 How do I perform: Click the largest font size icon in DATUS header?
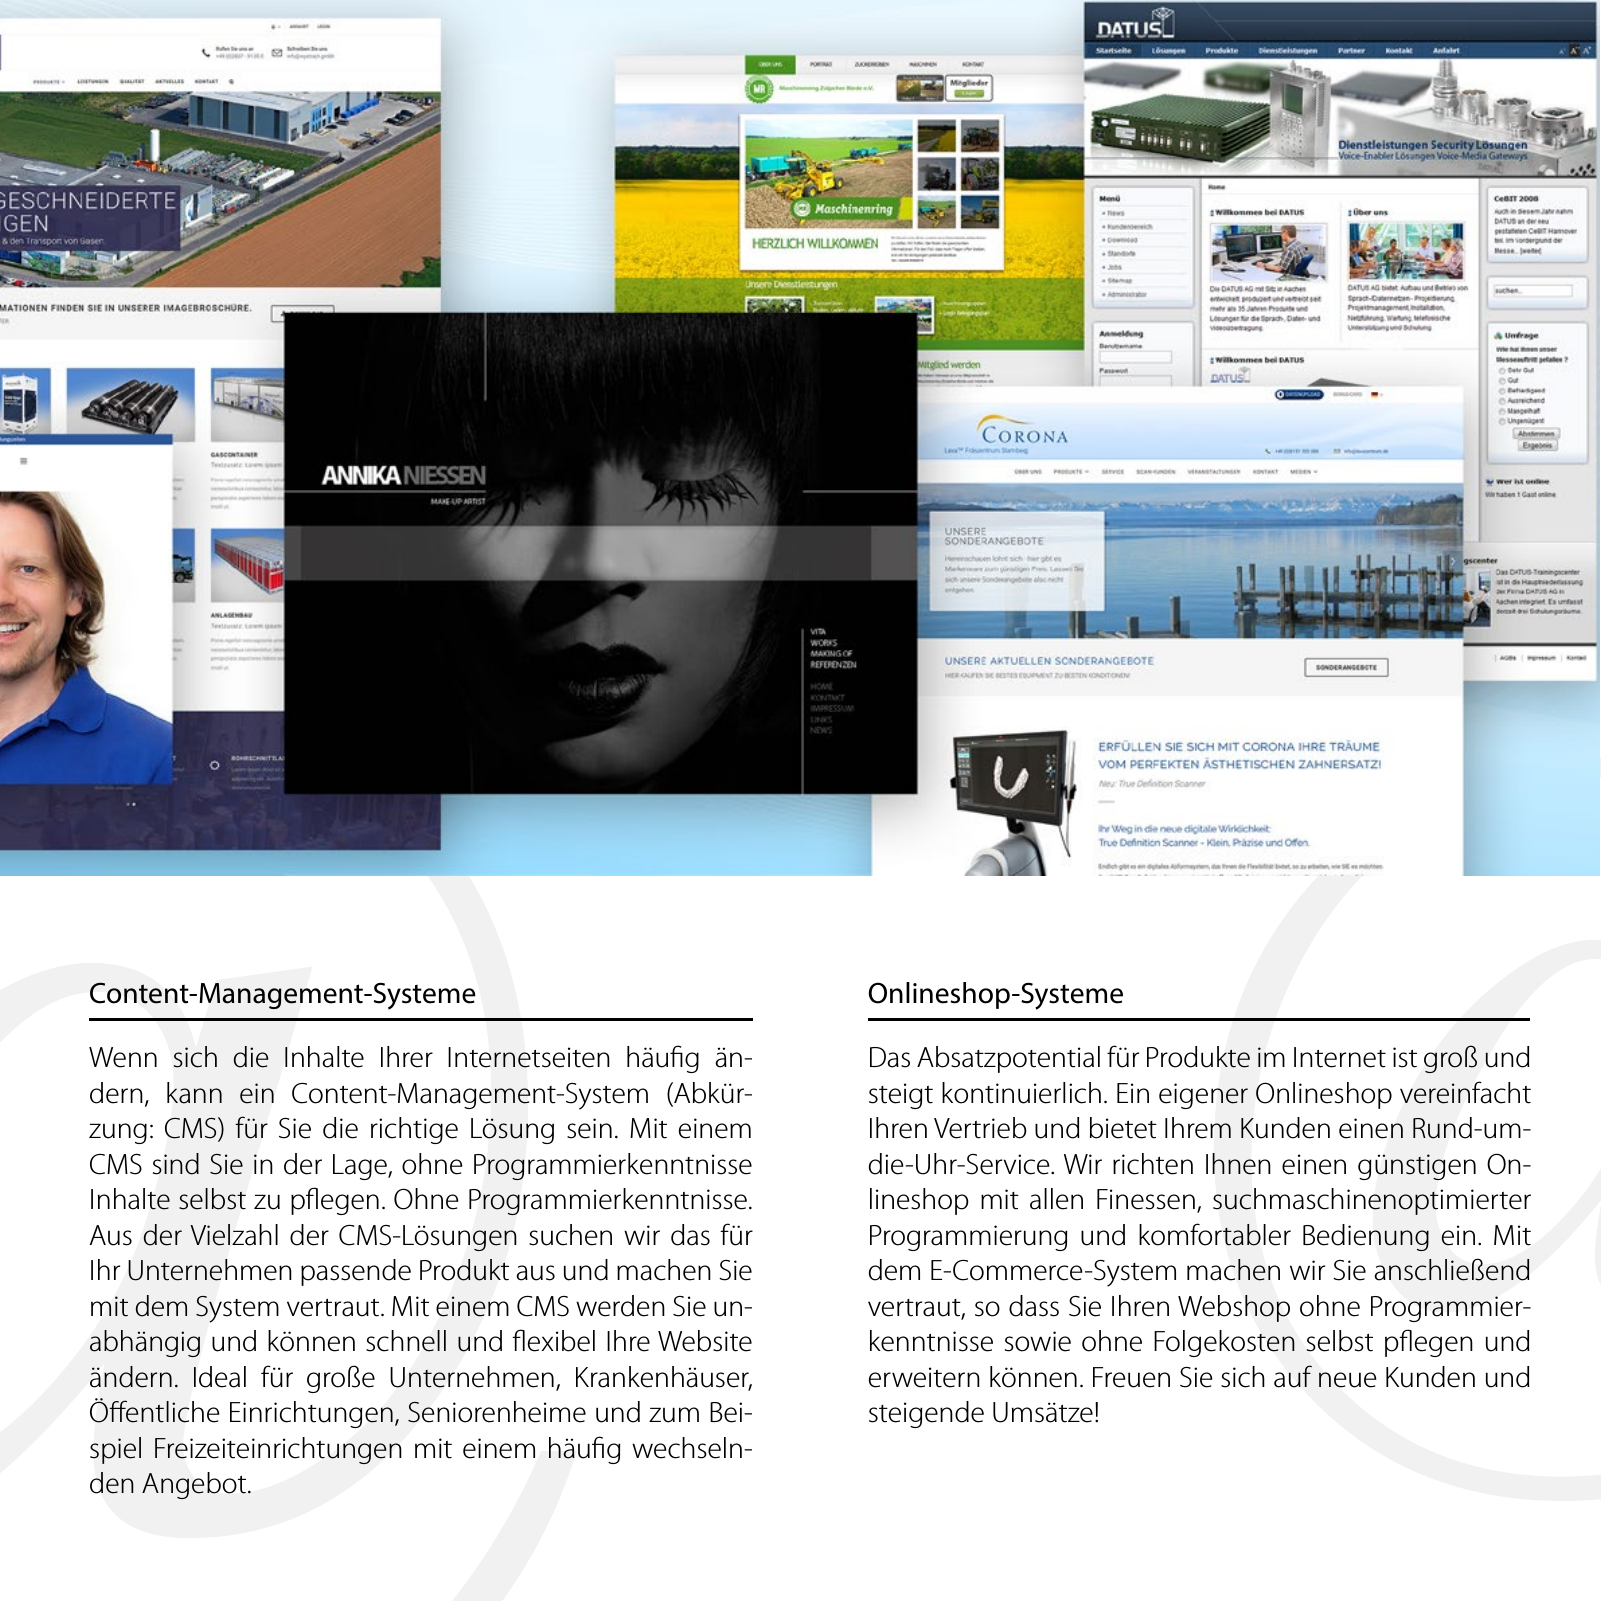[1586, 51]
